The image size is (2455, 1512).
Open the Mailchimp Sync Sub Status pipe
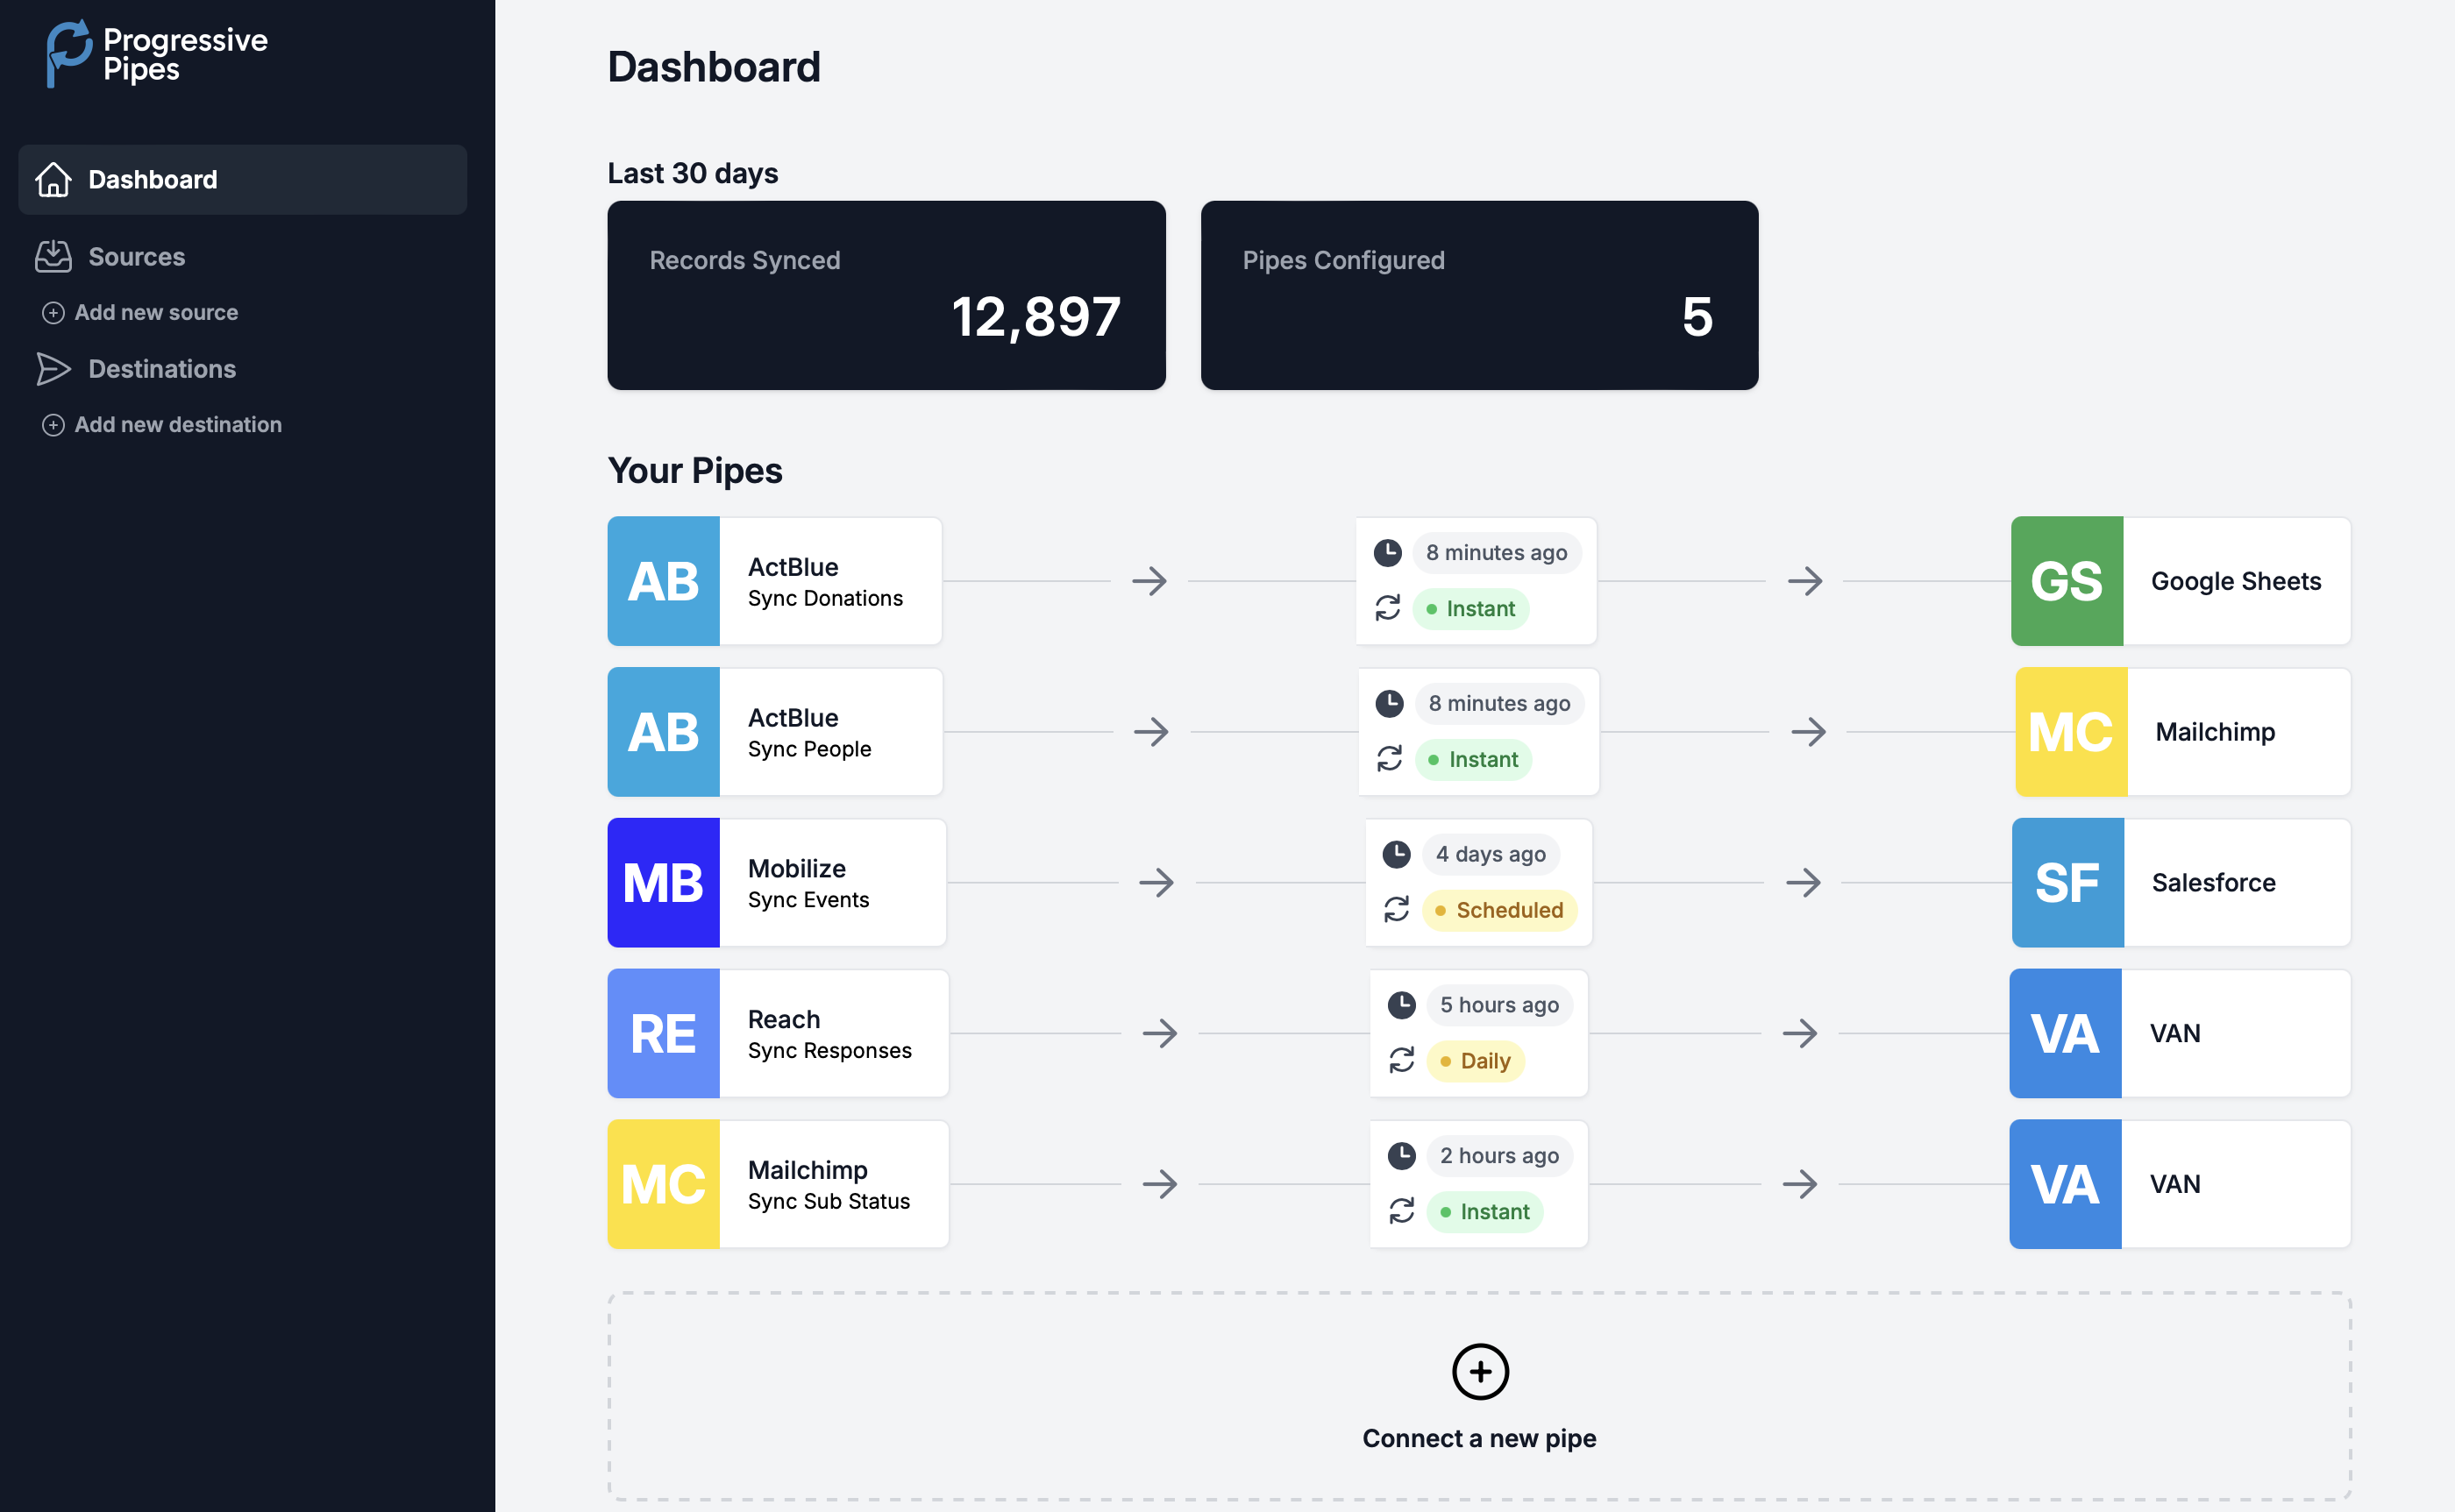tap(778, 1184)
